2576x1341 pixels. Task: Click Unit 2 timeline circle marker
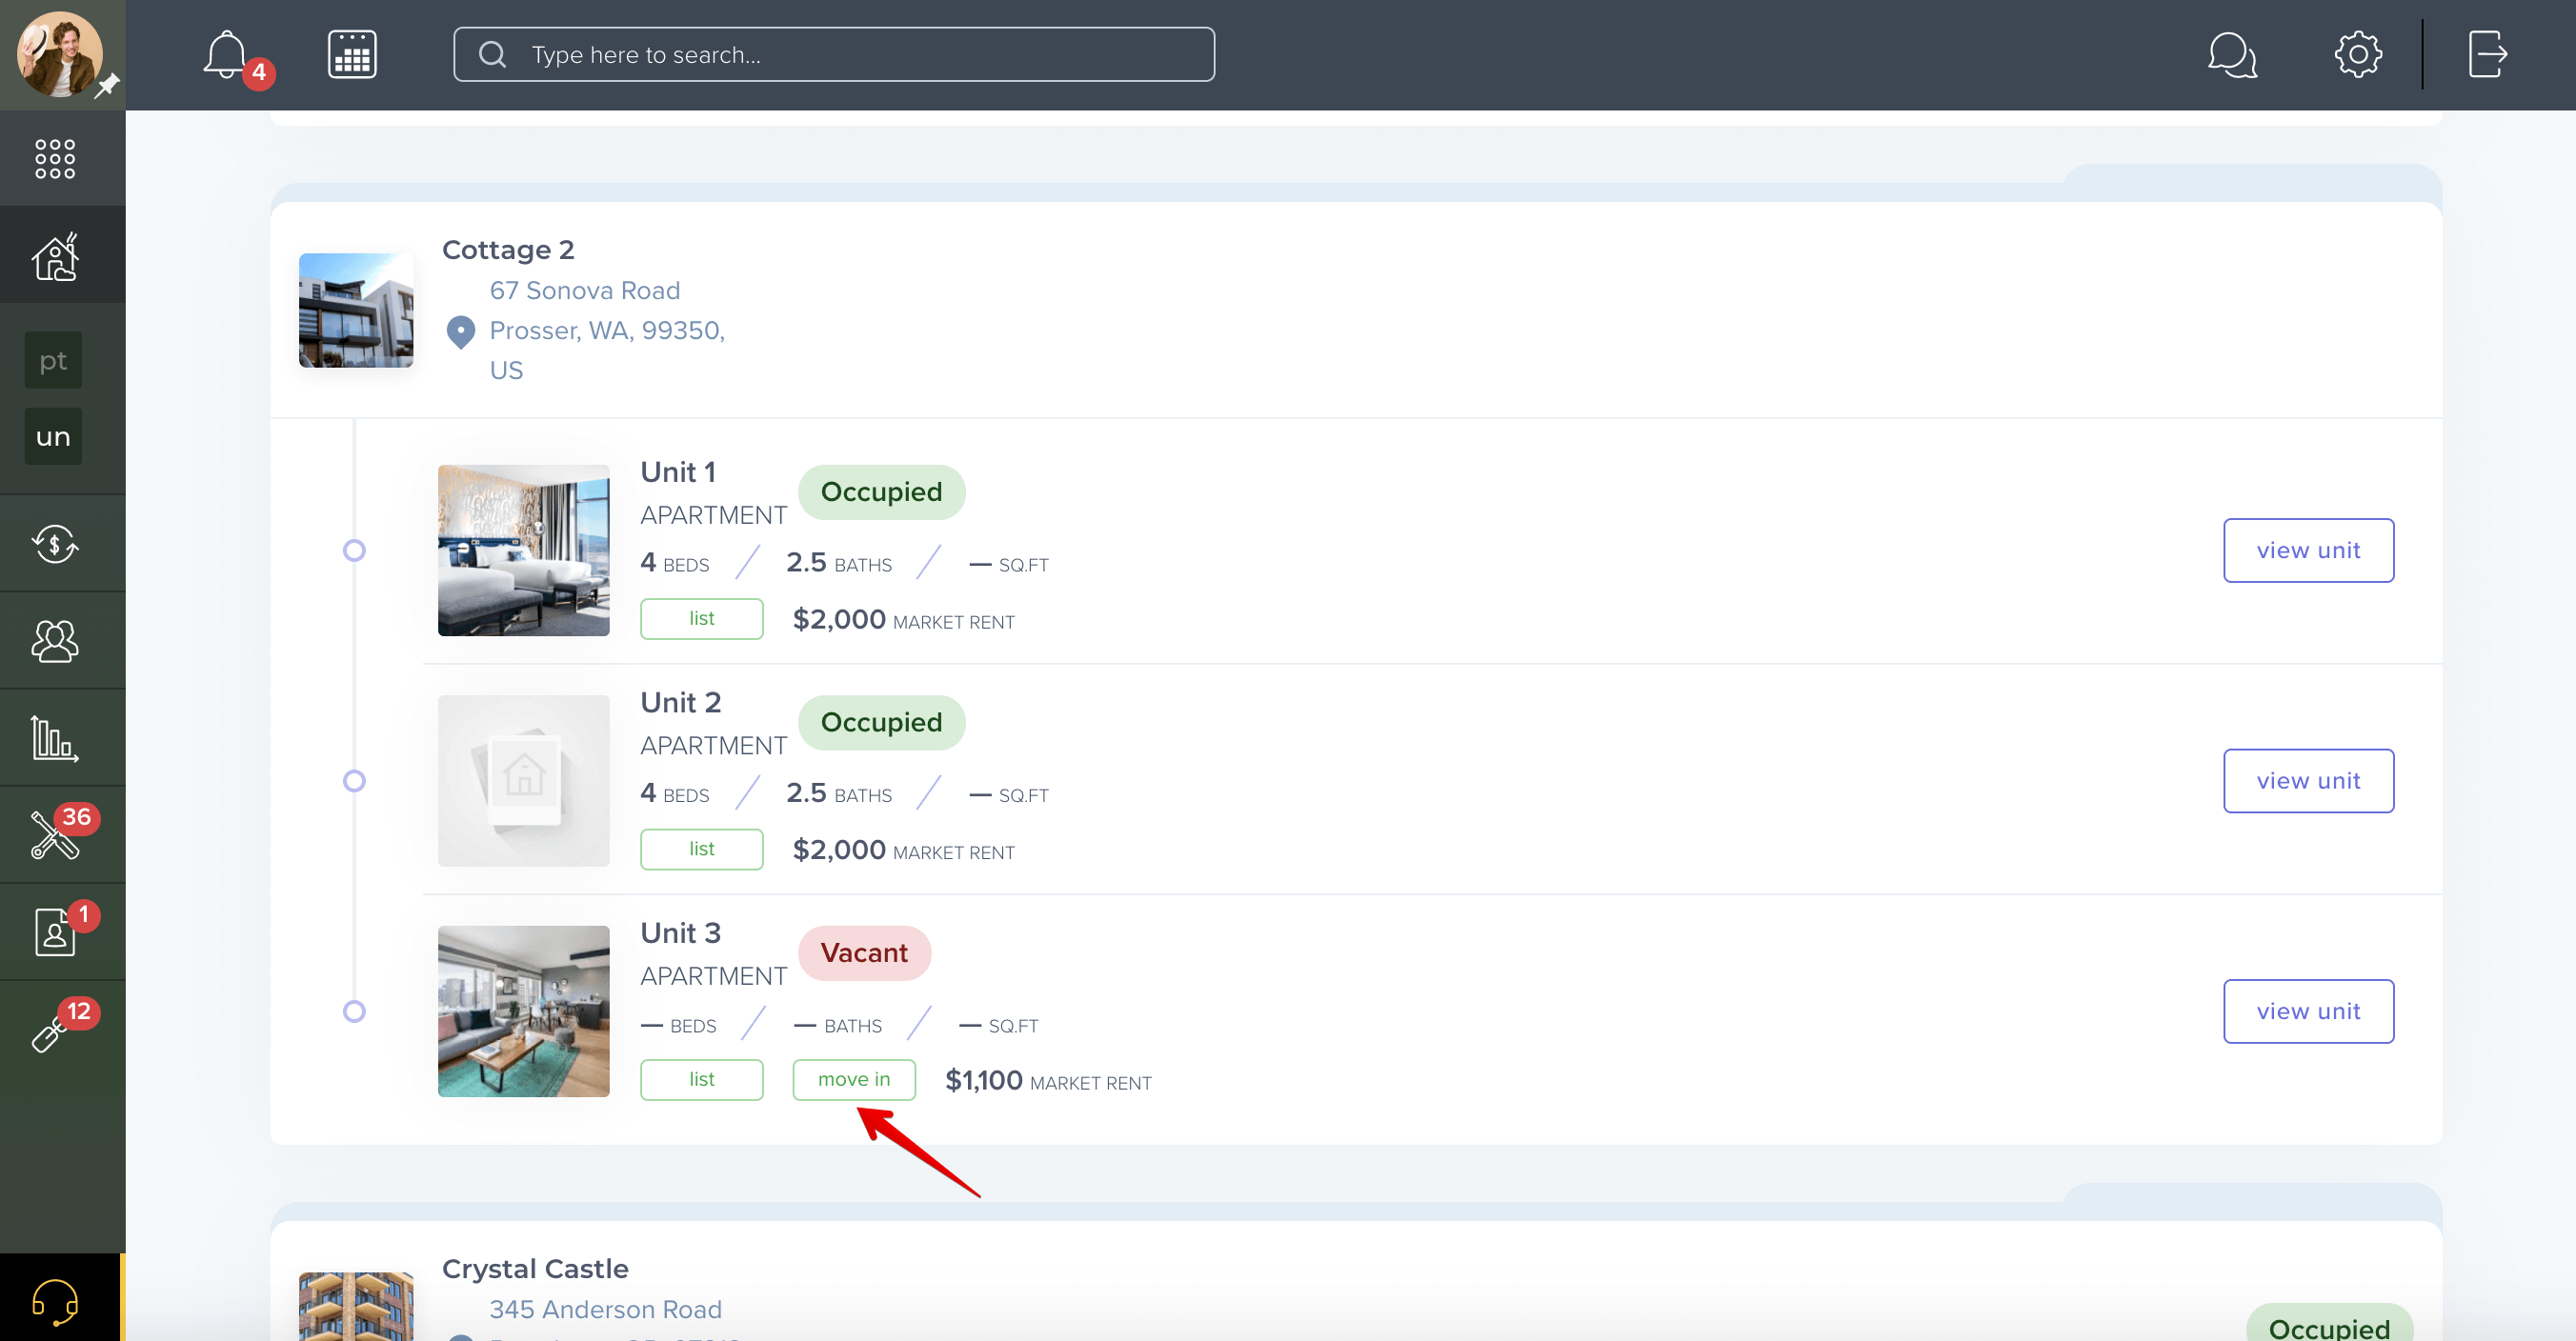click(354, 780)
